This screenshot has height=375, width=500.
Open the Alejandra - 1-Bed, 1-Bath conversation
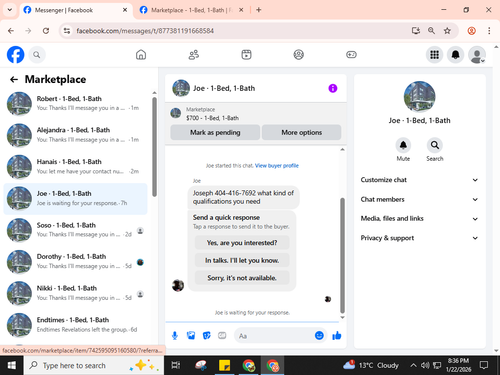click(x=75, y=135)
